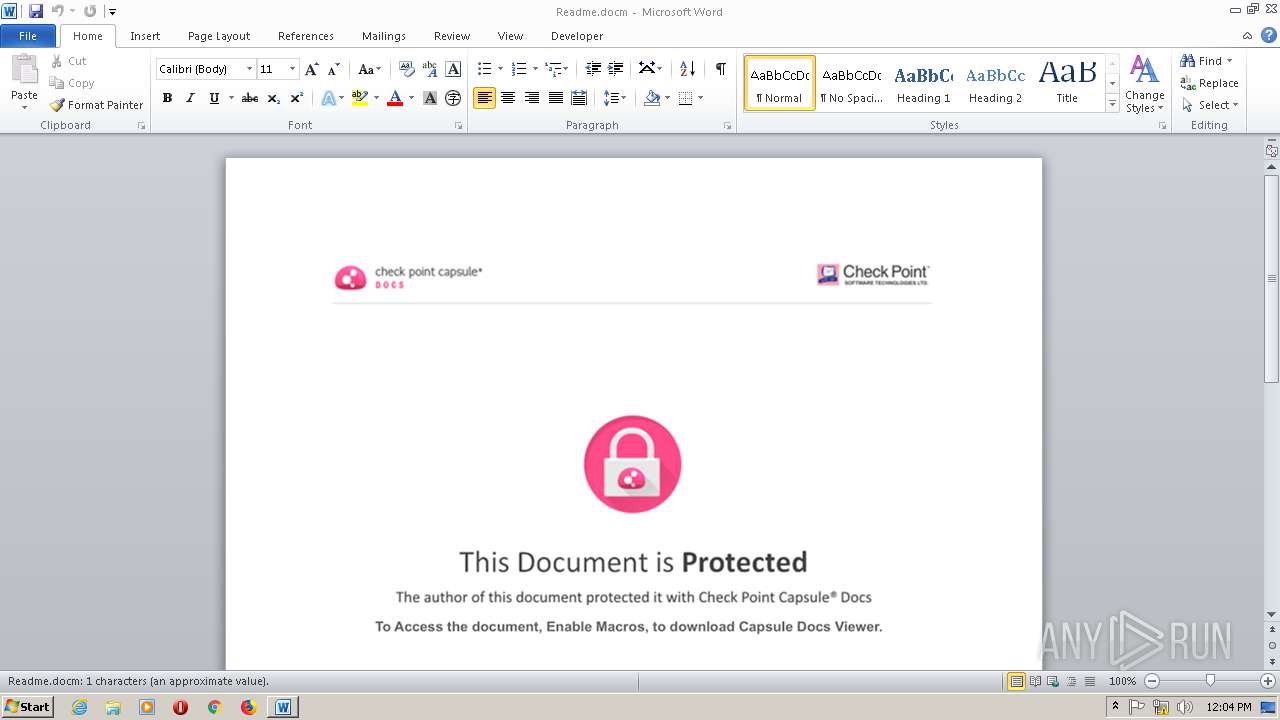Apply the Heading 1 style

(x=923, y=83)
